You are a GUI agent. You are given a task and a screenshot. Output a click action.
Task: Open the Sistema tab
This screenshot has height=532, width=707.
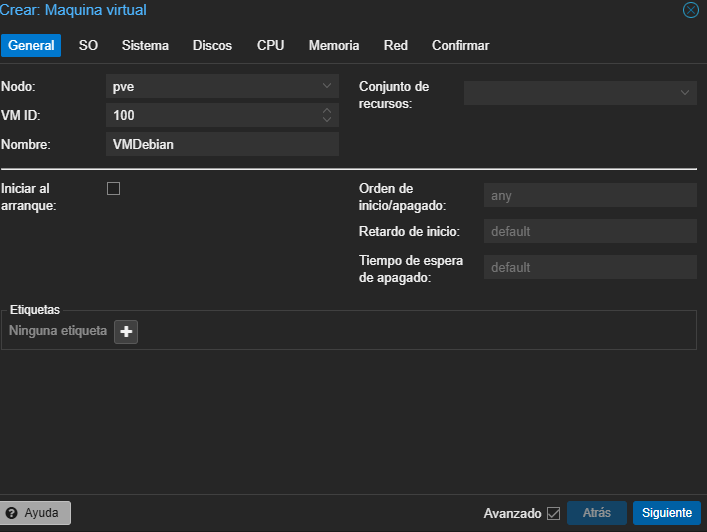[x=145, y=46]
